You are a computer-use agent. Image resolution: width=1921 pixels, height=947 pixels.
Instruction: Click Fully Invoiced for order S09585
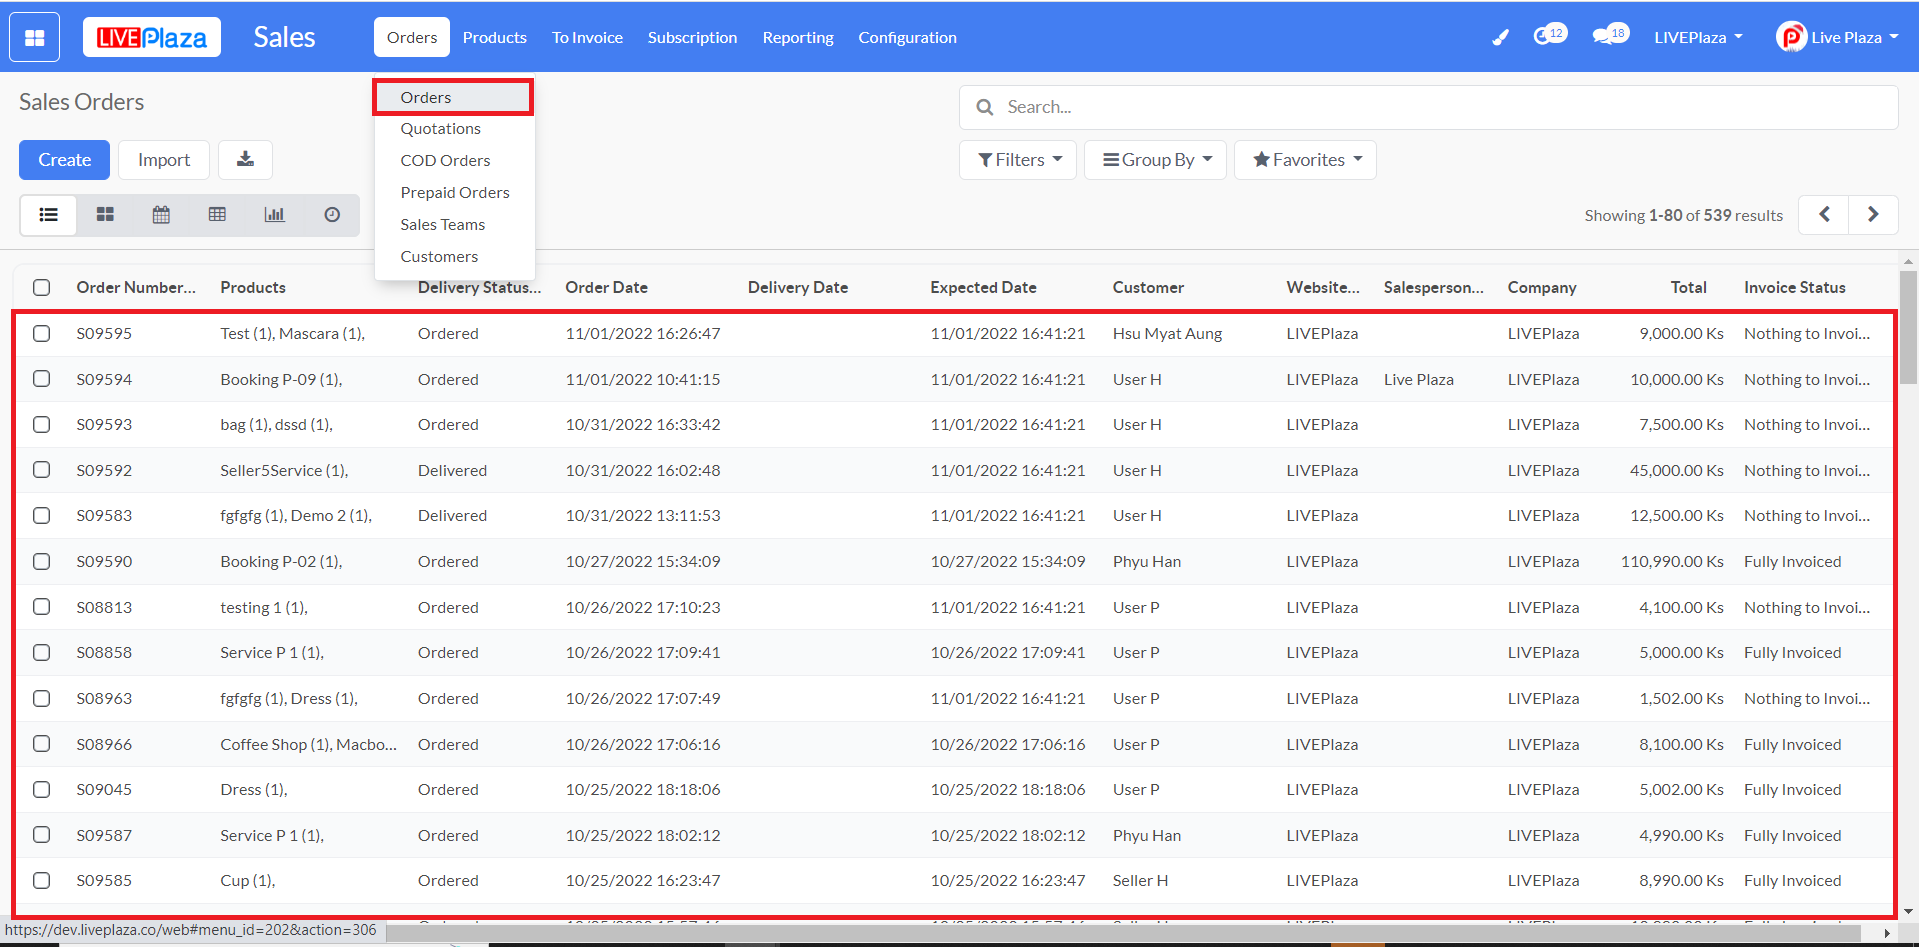(1792, 881)
